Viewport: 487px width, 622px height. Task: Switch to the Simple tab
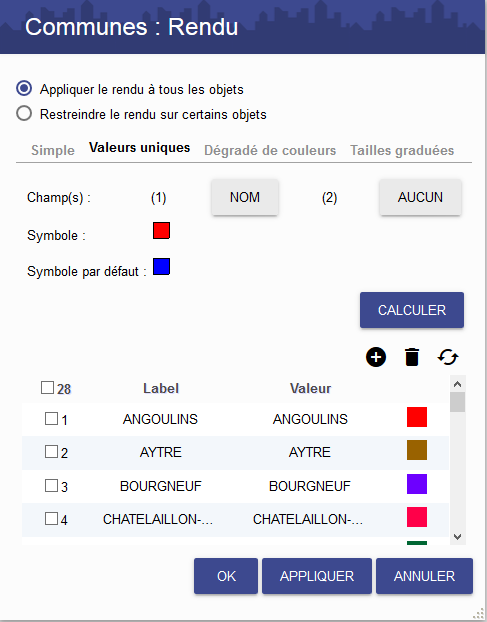53,150
